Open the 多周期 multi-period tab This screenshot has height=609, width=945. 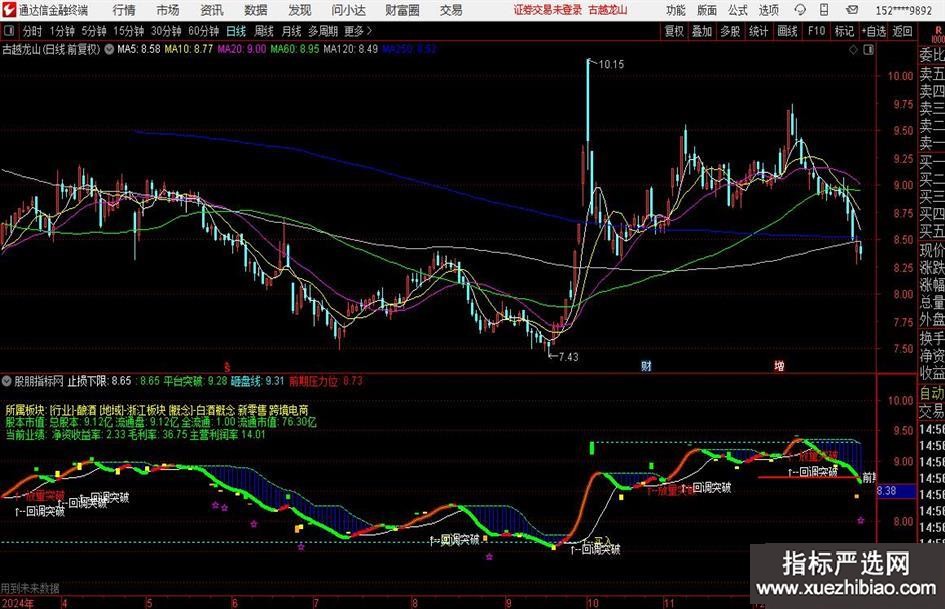[x=323, y=31]
